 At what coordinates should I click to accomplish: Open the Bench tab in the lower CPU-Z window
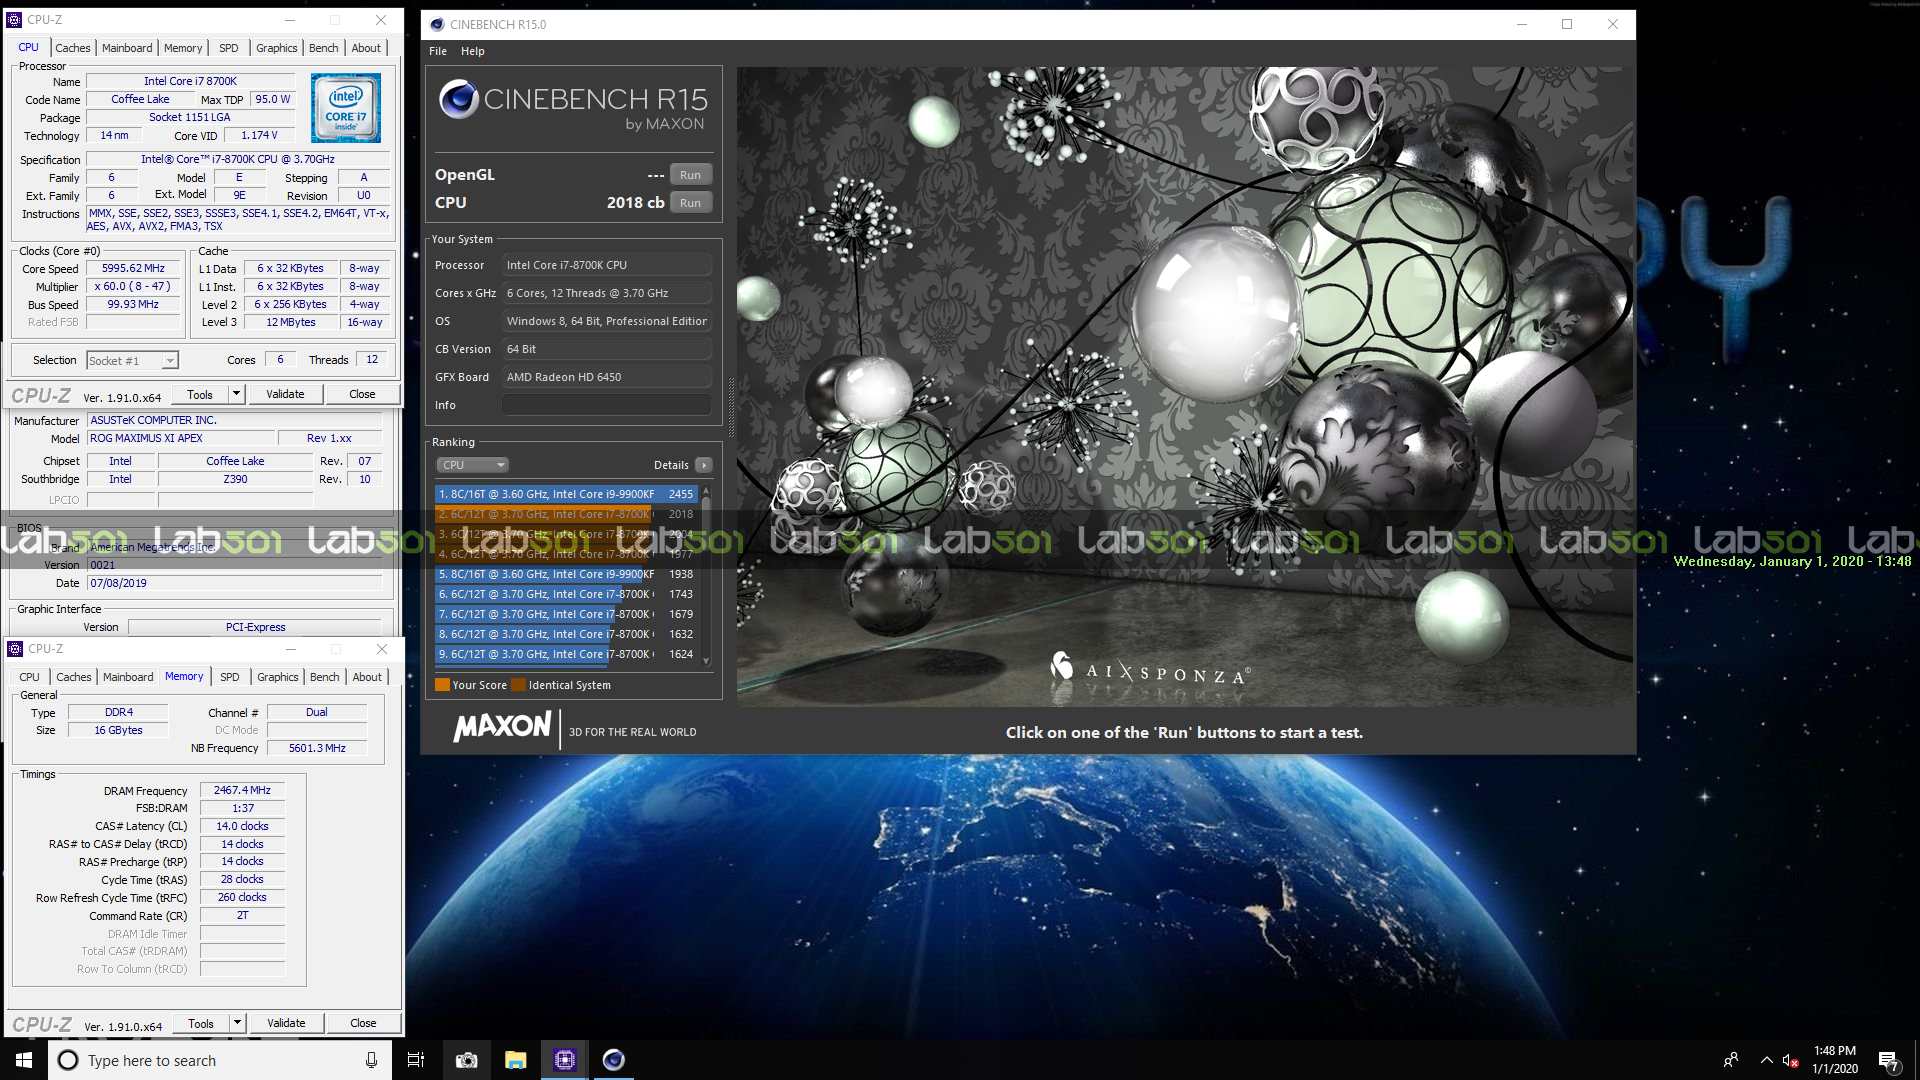pyautogui.click(x=325, y=677)
